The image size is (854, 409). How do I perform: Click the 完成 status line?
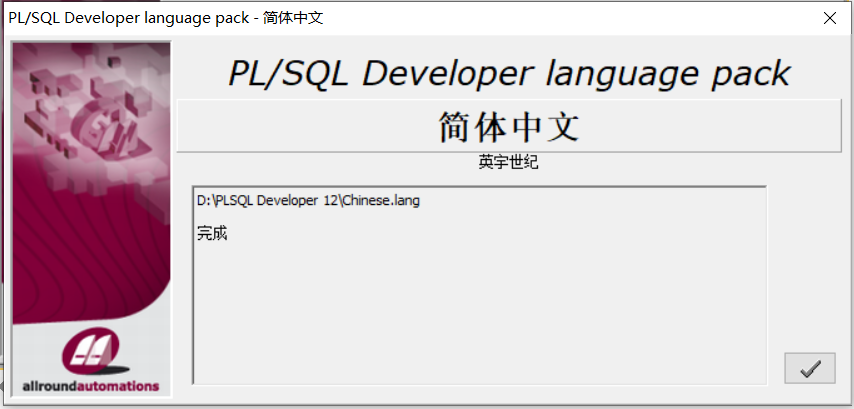point(212,234)
